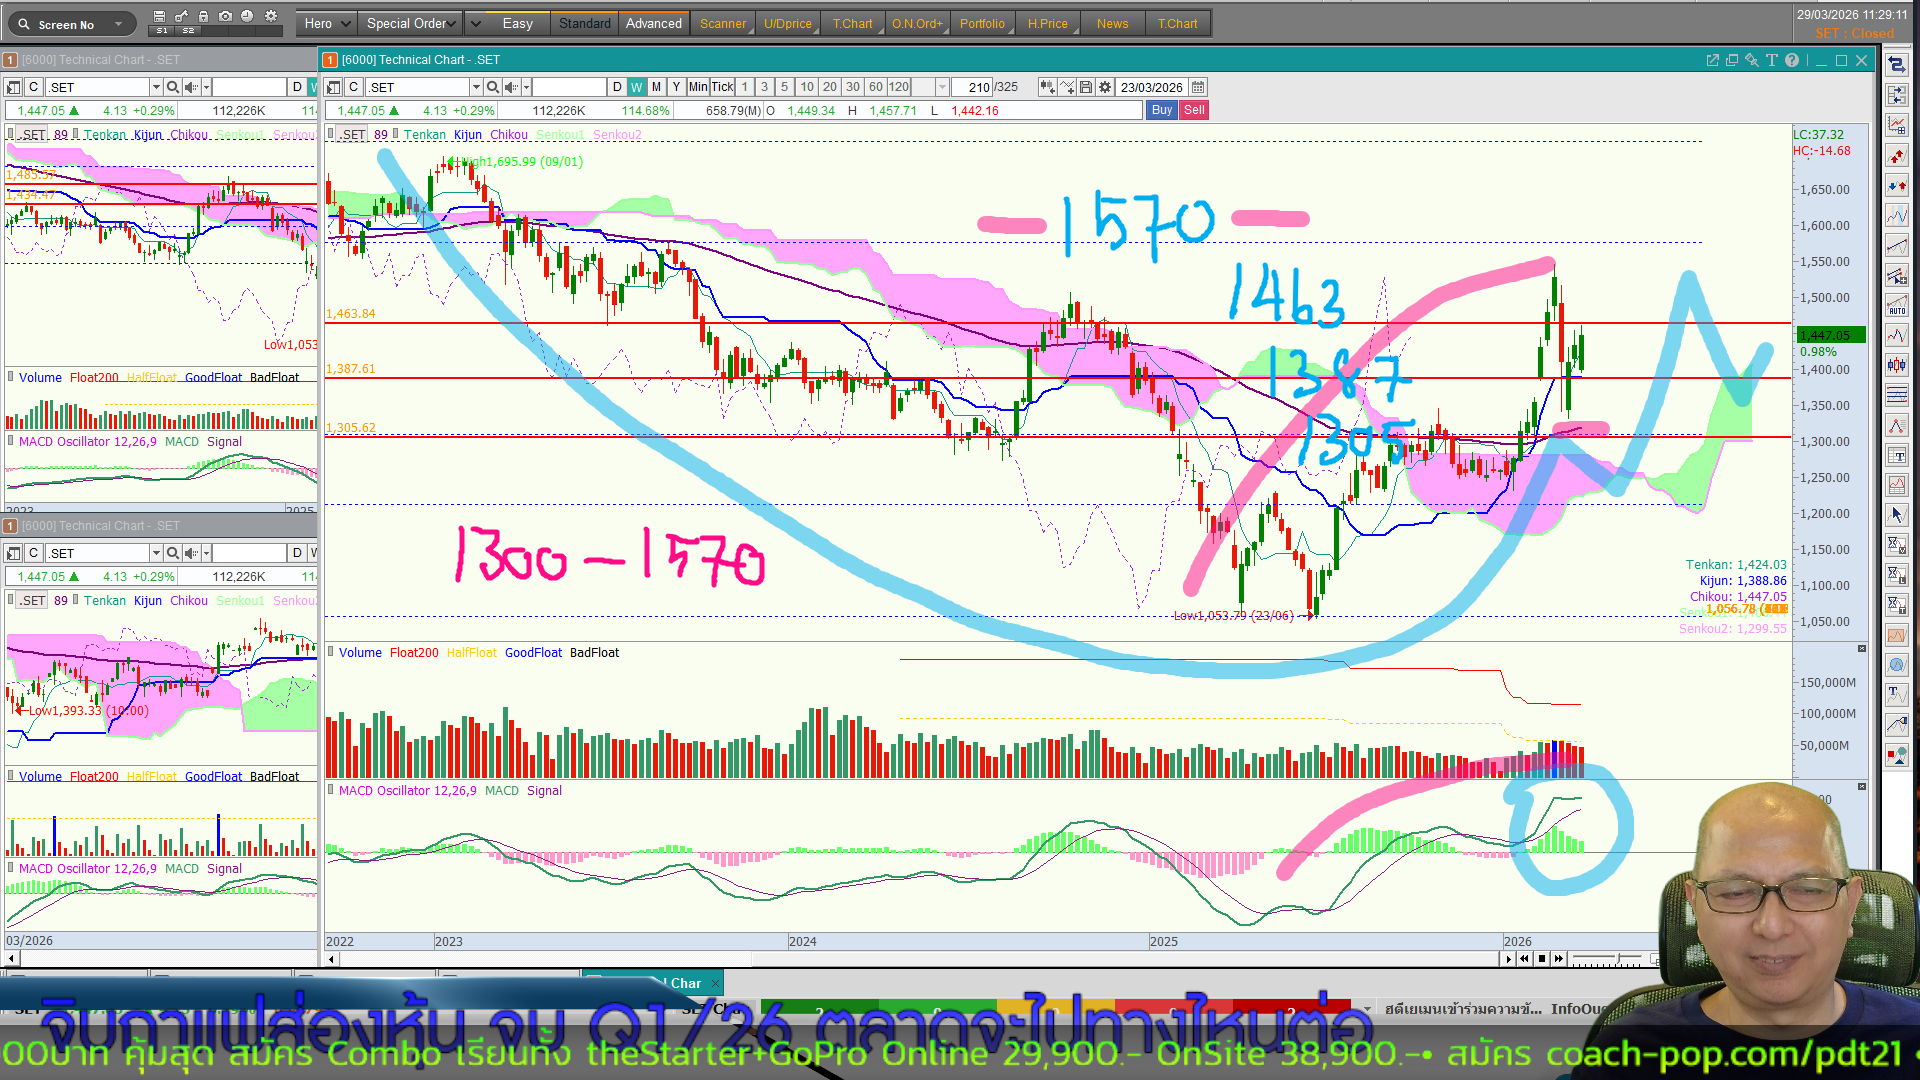This screenshot has width=1920, height=1080.
Task: Open the calendar date picker icon
Action: tap(1198, 87)
